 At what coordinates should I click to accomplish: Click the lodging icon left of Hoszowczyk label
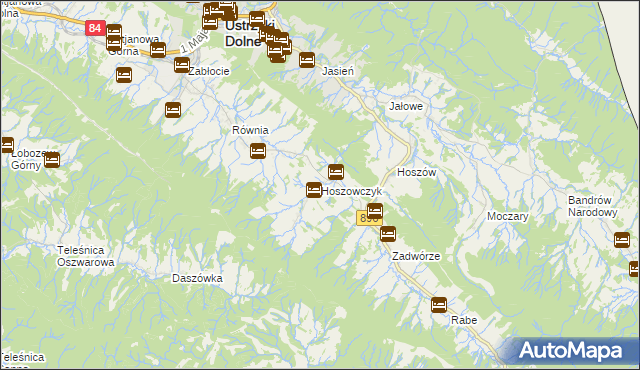[313, 190]
